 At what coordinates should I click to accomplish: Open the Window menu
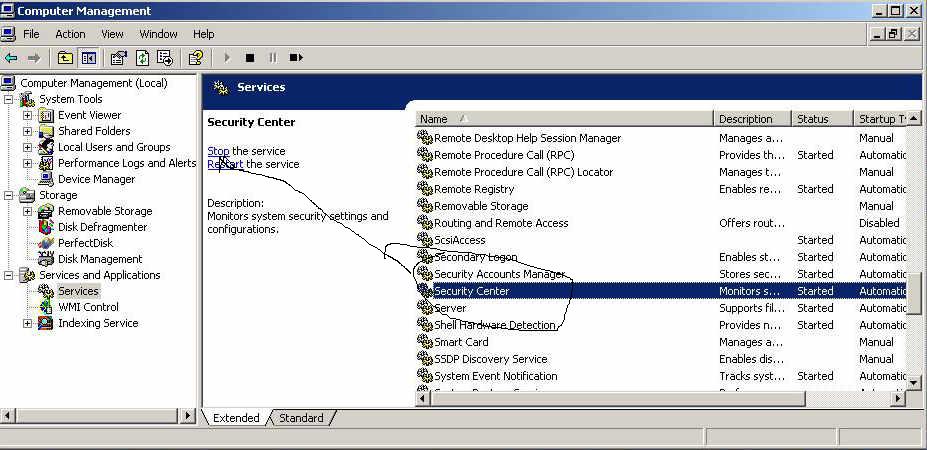[158, 34]
